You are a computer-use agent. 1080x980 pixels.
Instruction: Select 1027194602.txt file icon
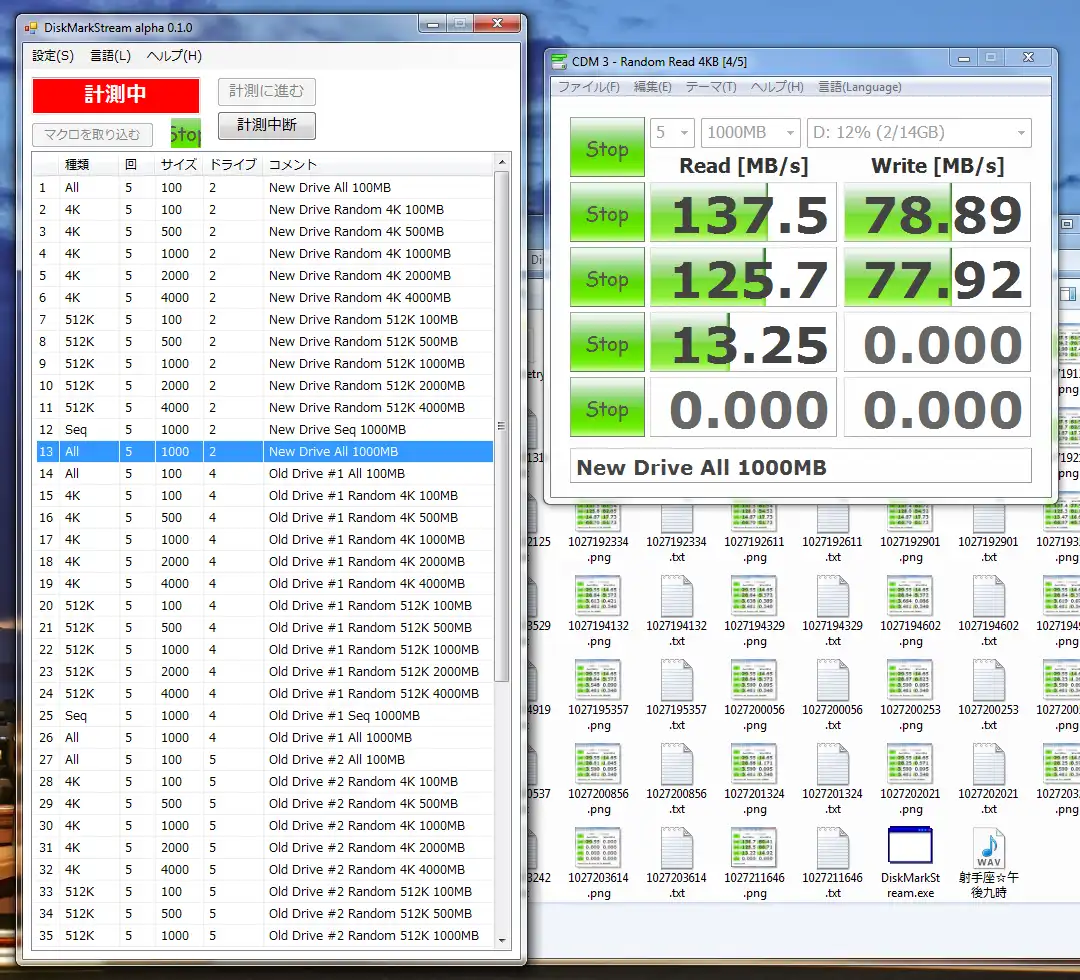pos(988,596)
